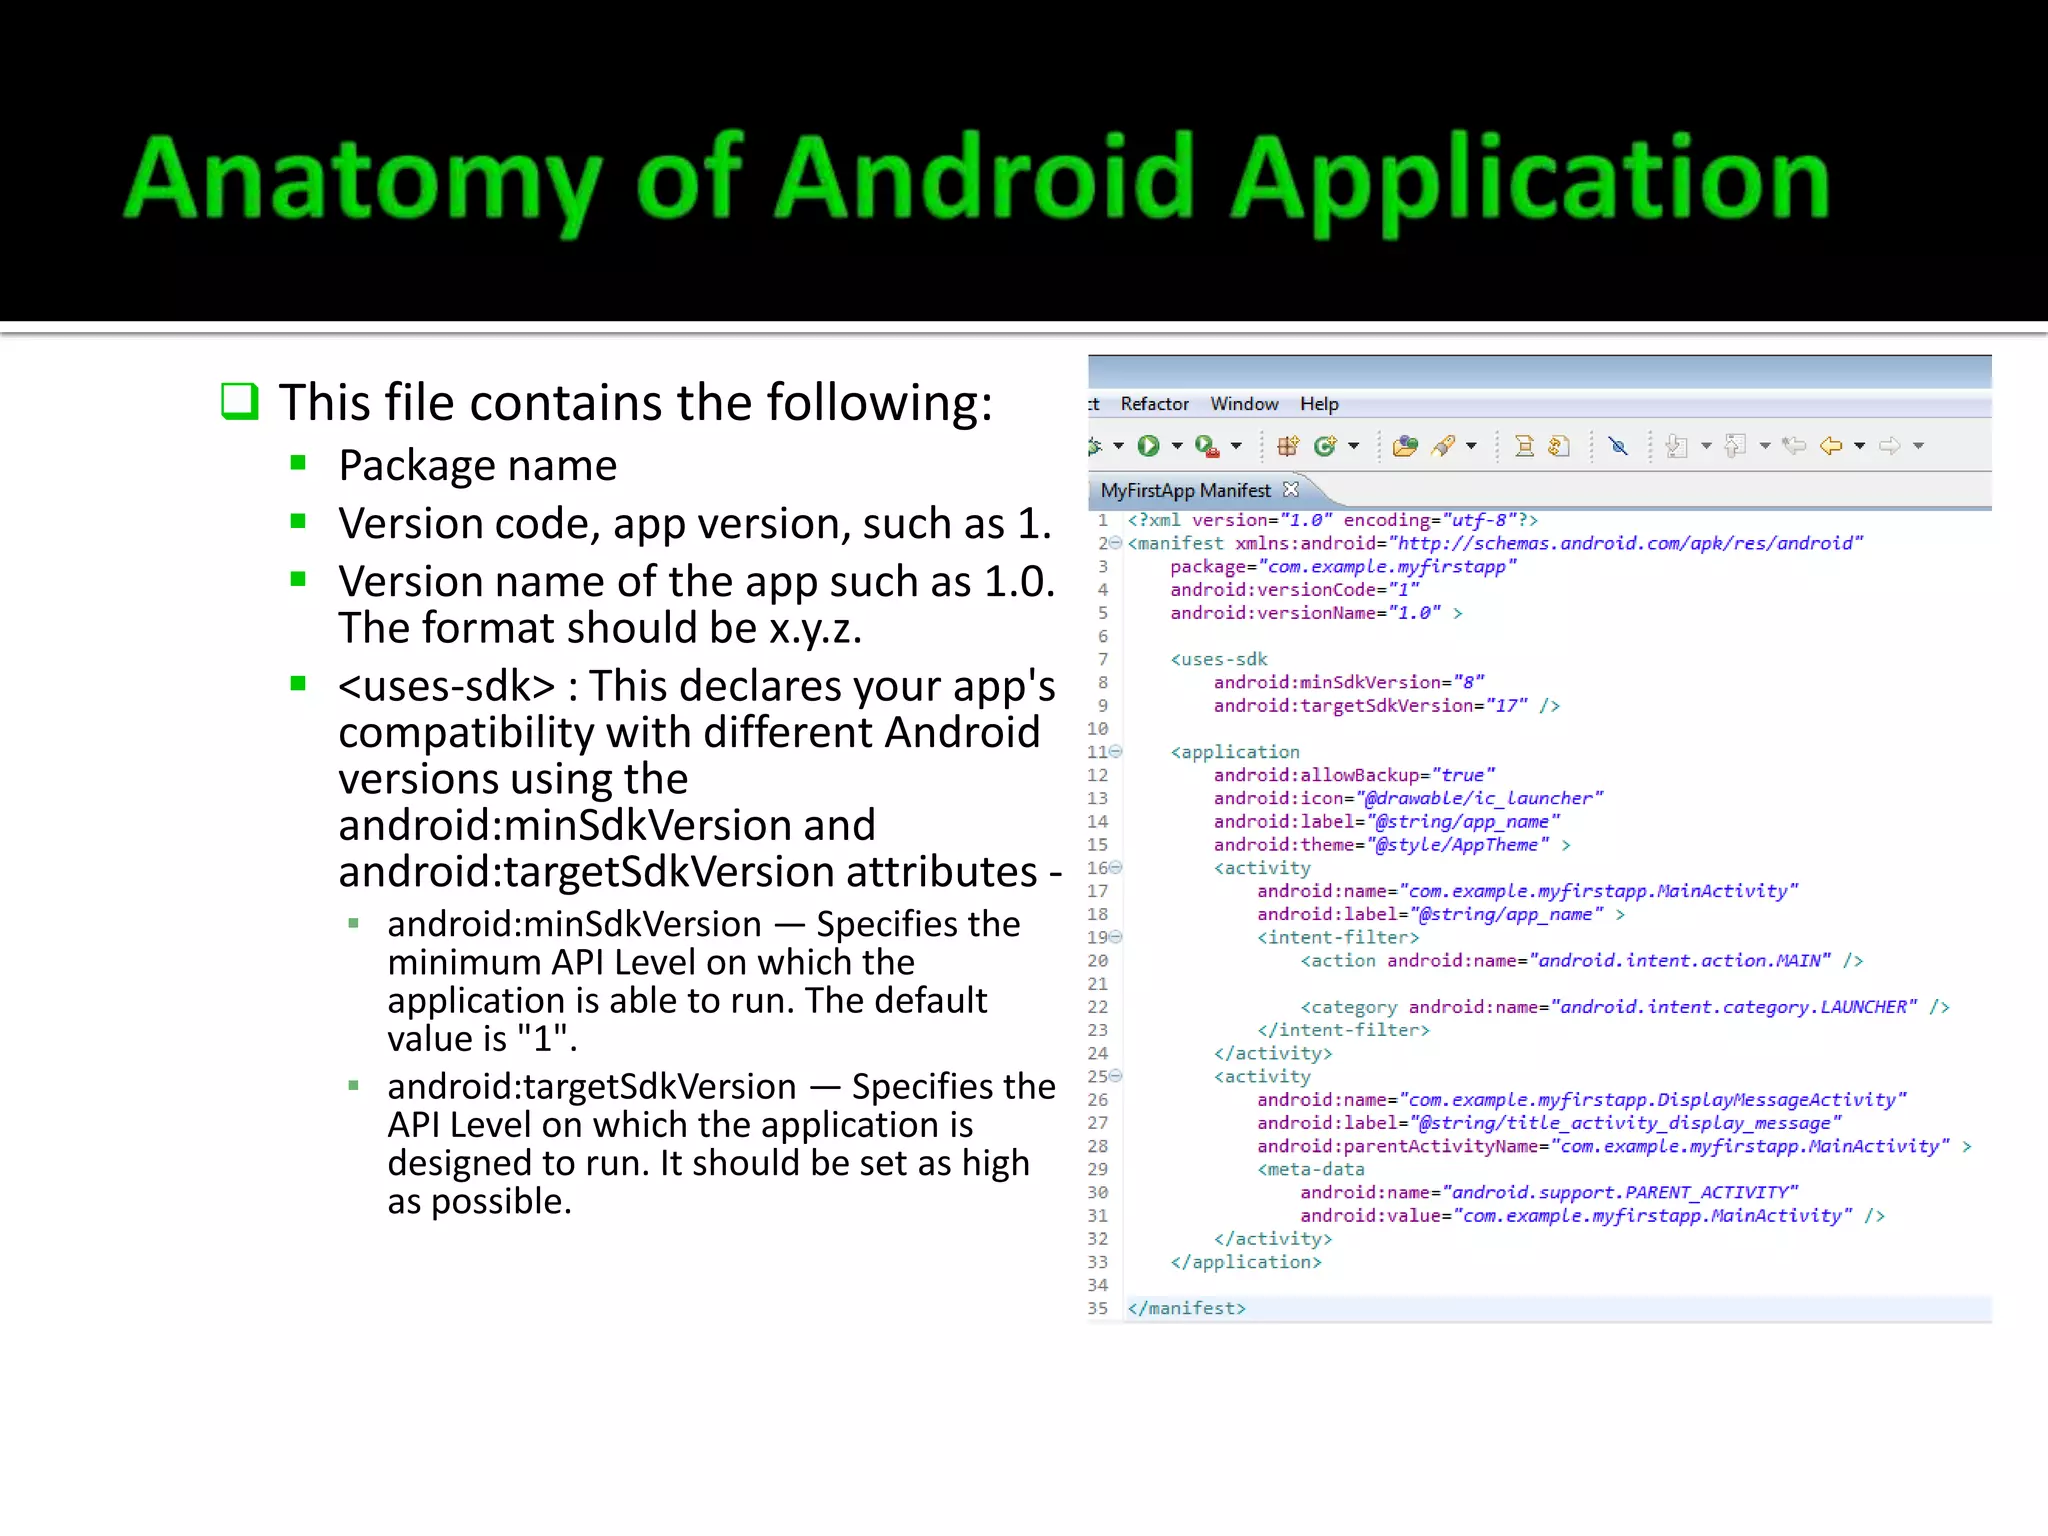Click the android:allowBackup="true" line
The height and width of the screenshot is (1536, 2048).
pyautogui.click(x=1354, y=775)
